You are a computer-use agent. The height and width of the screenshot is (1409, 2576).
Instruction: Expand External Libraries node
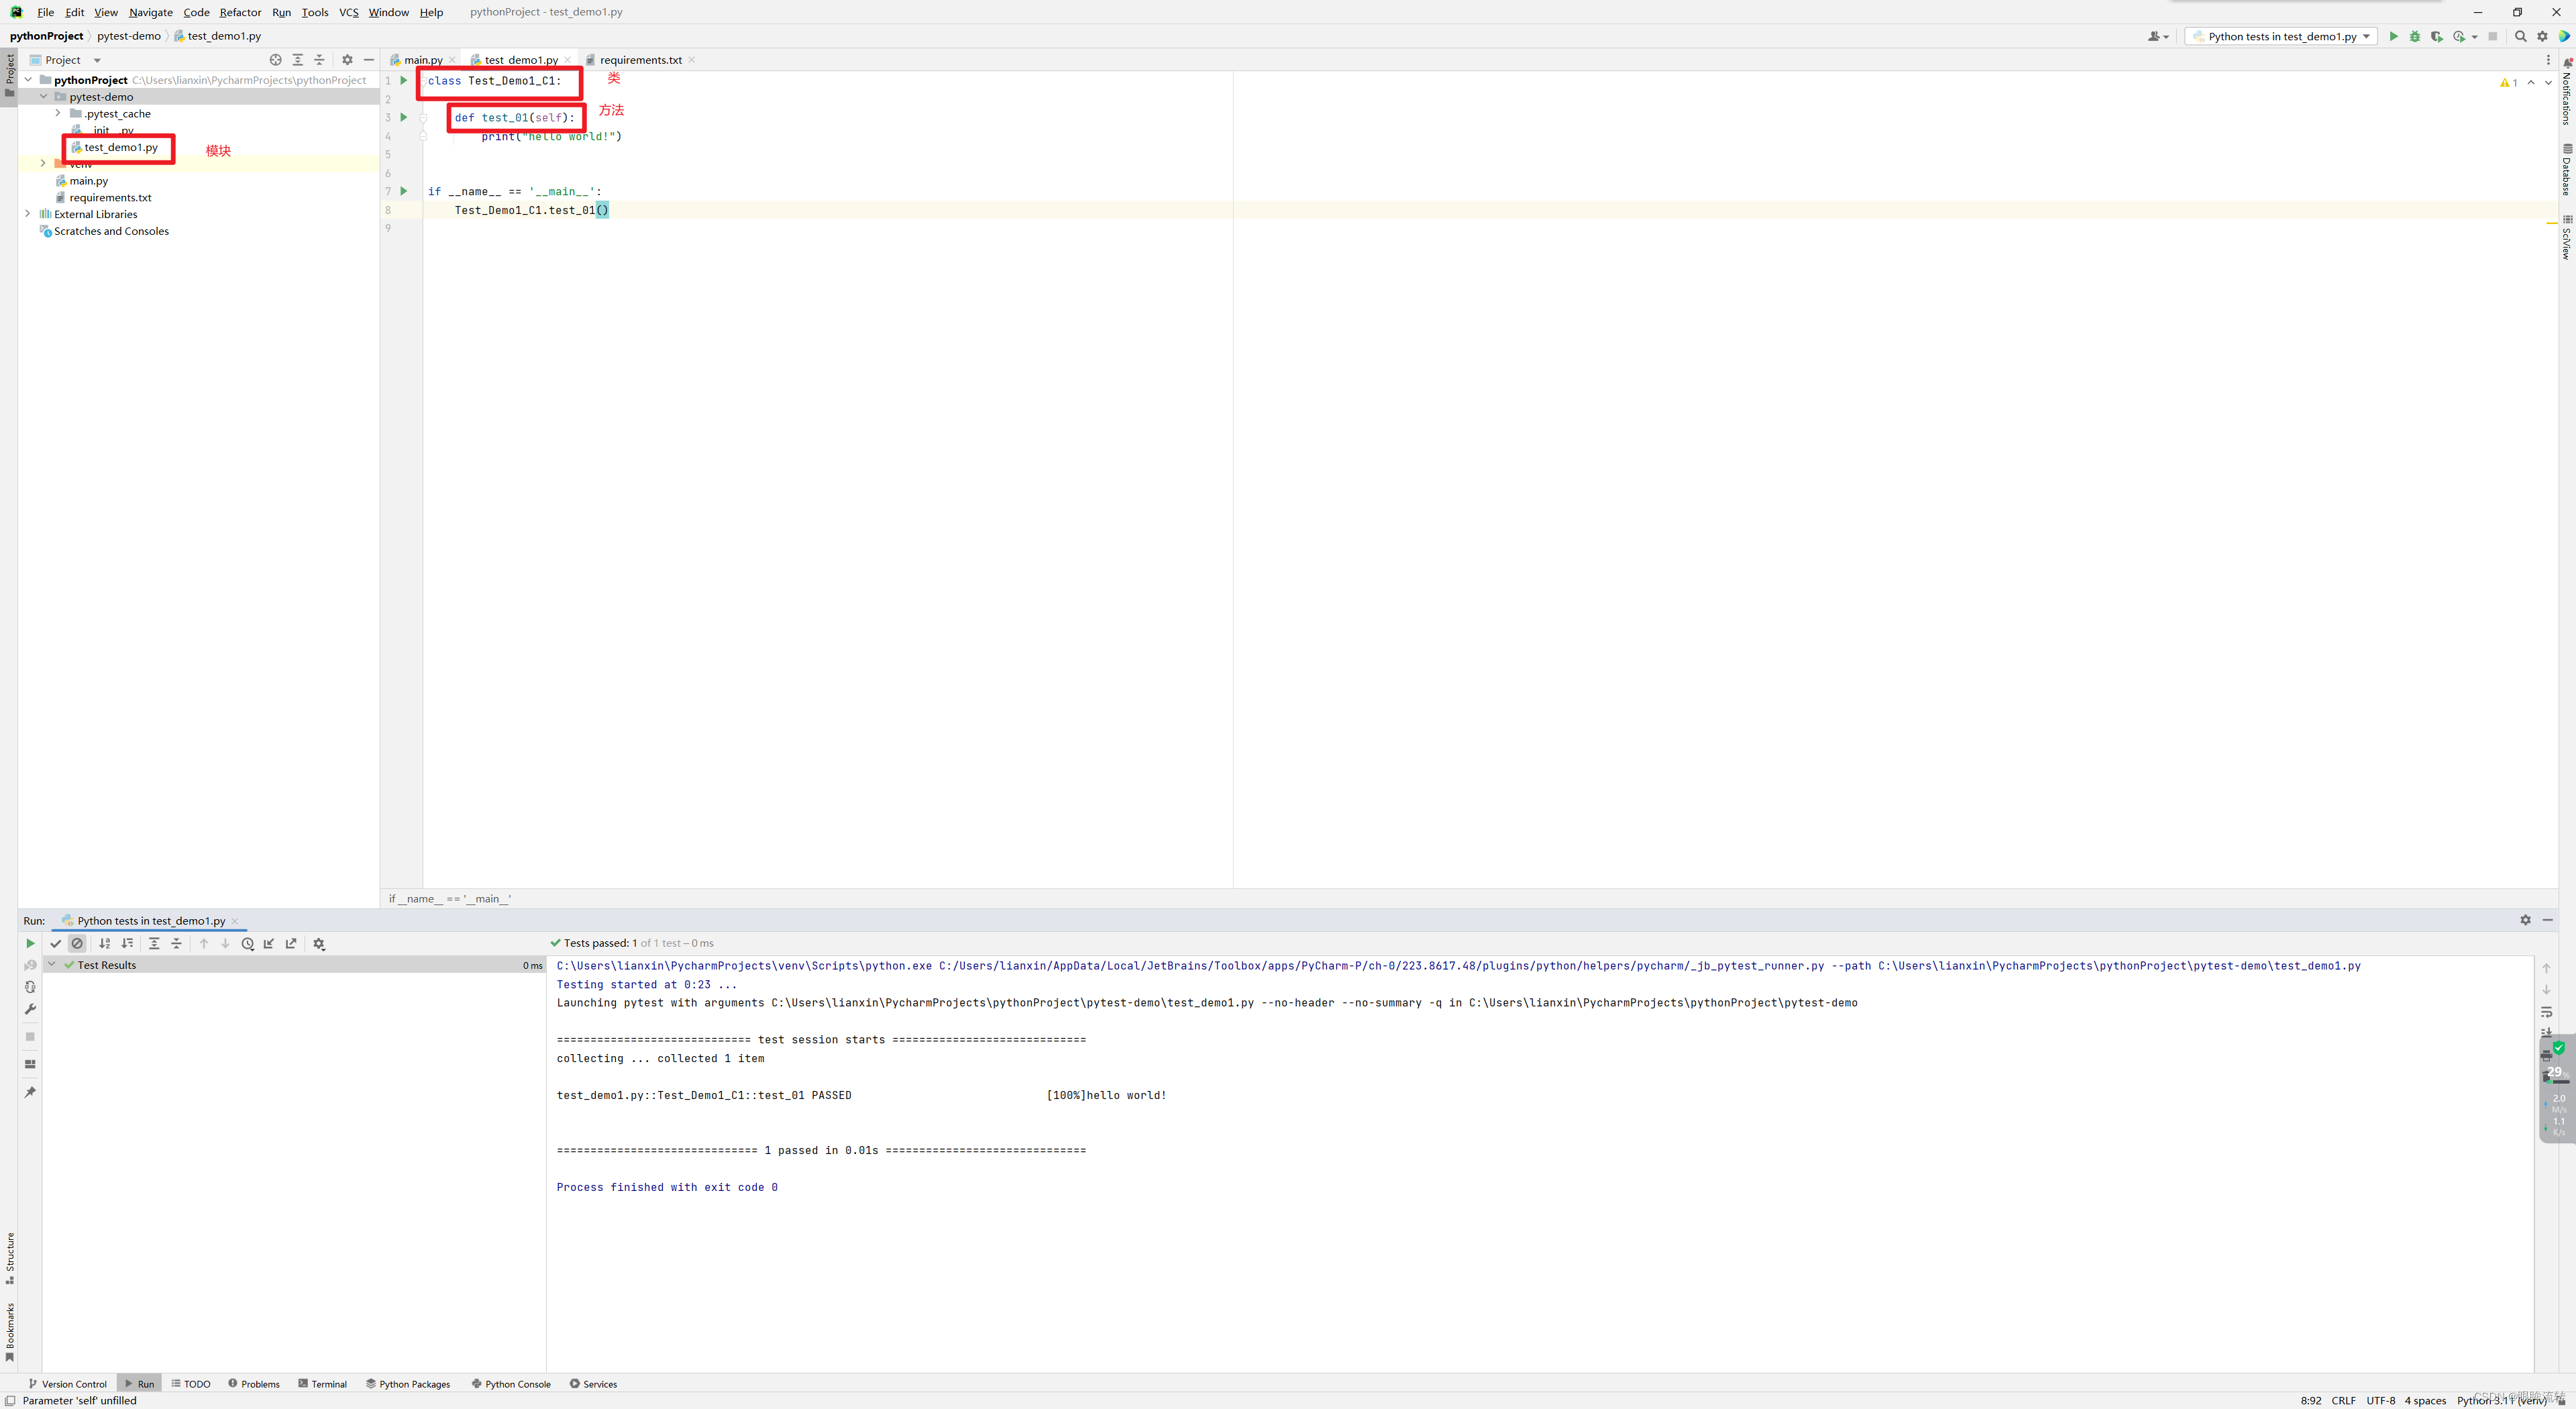28,214
